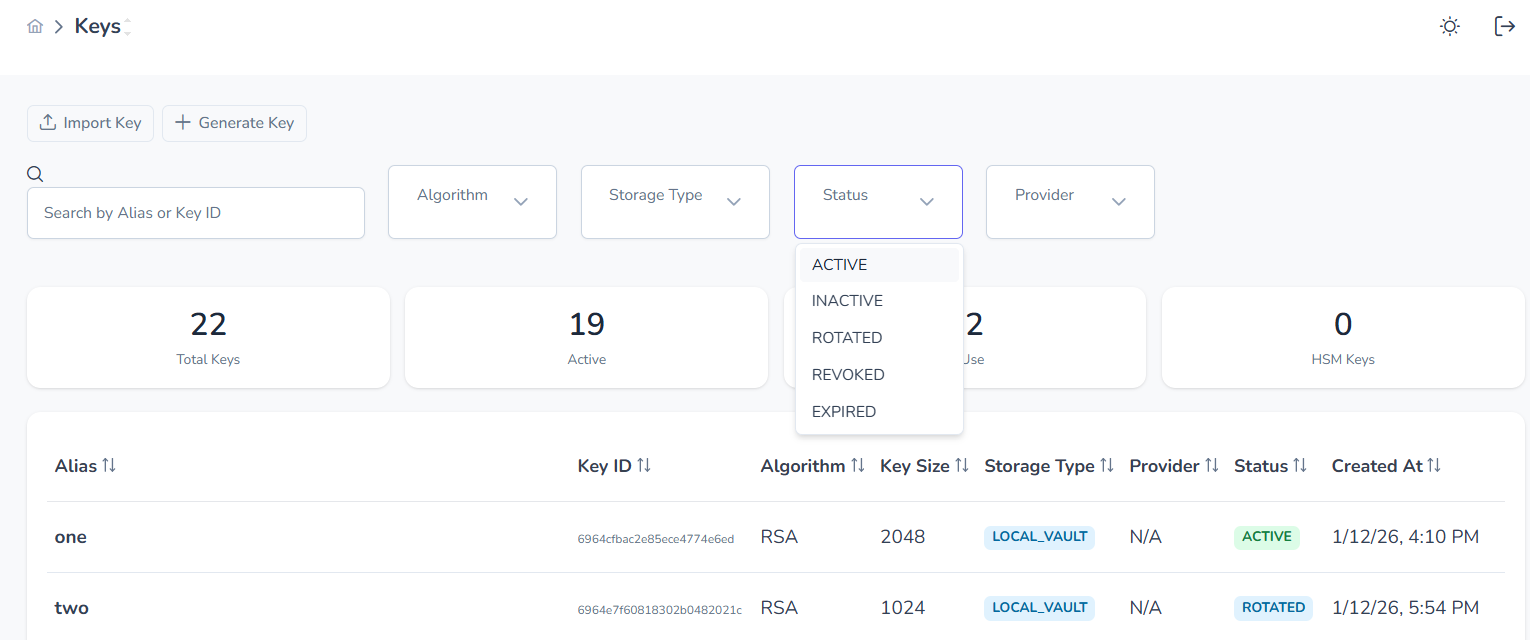1530x640 pixels.
Task: Toggle the light/dark theme sun icon
Action: click(x=1449, y=27)
